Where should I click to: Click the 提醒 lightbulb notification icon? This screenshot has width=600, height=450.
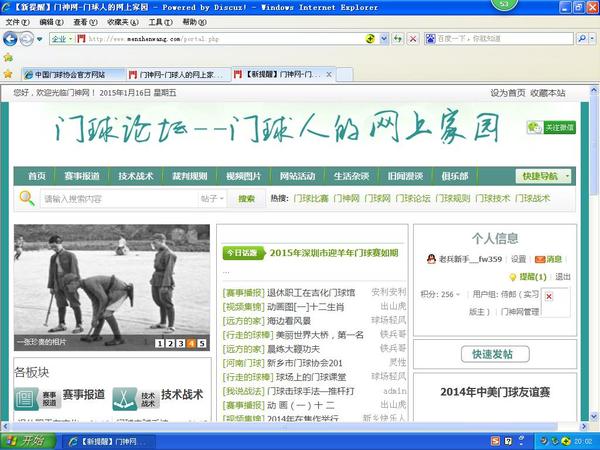point(510,276)
